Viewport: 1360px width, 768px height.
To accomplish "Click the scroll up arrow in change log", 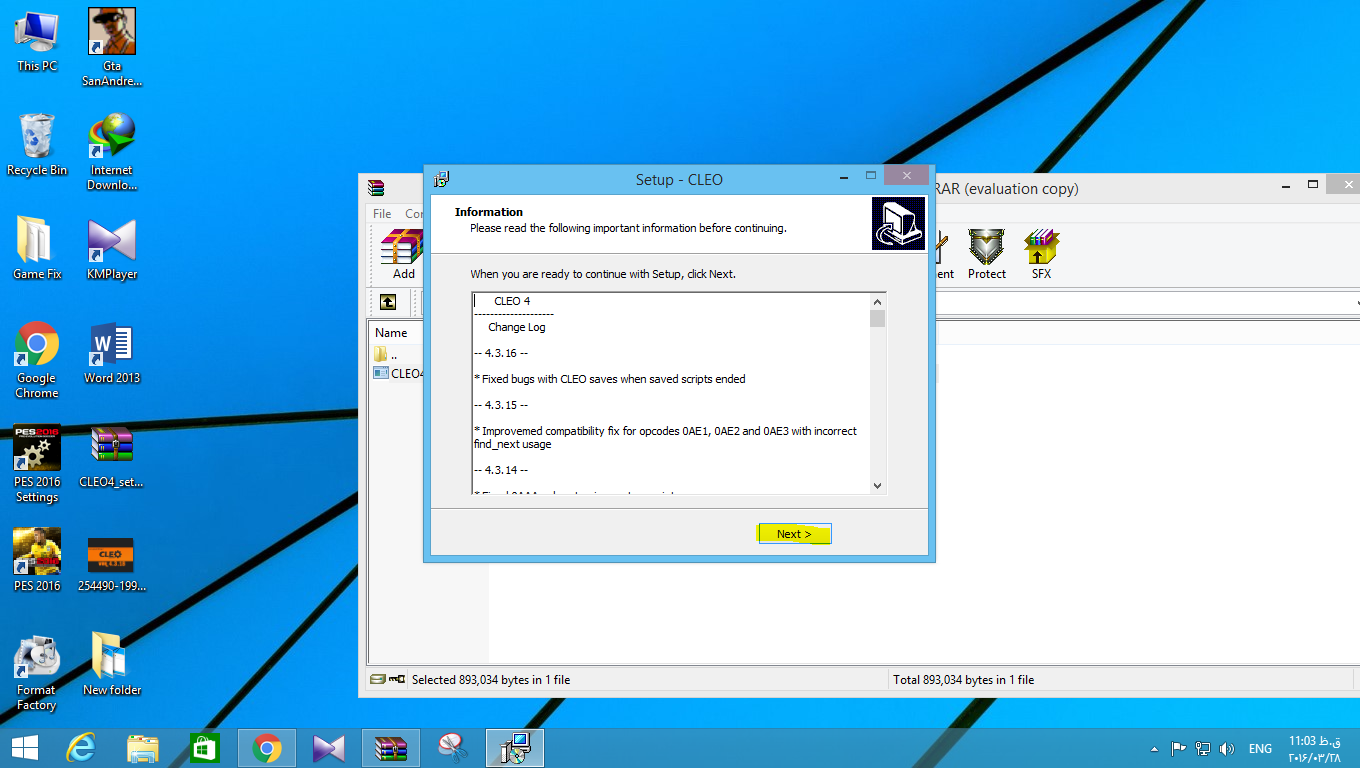I will click(x=877, y=302).
